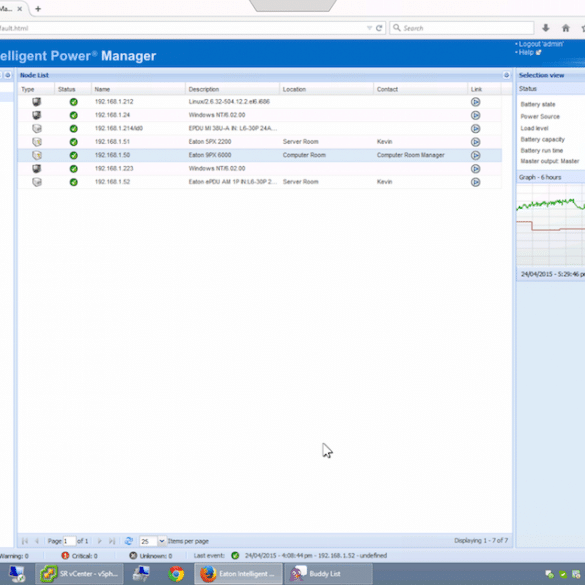The height and width of the screenshot is (585, 585).
Task: Open link icon for 192.168.1.214/ld0
Action: click(x=475, y=129)
